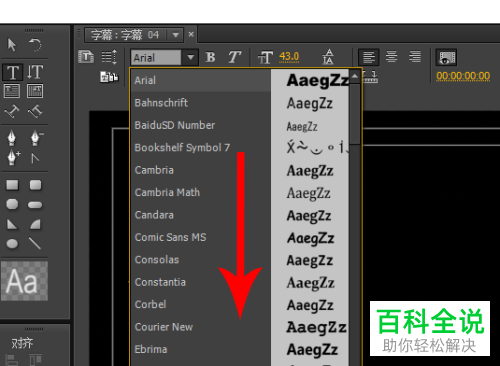Choose Cambria from the font list

click(201, 170)
